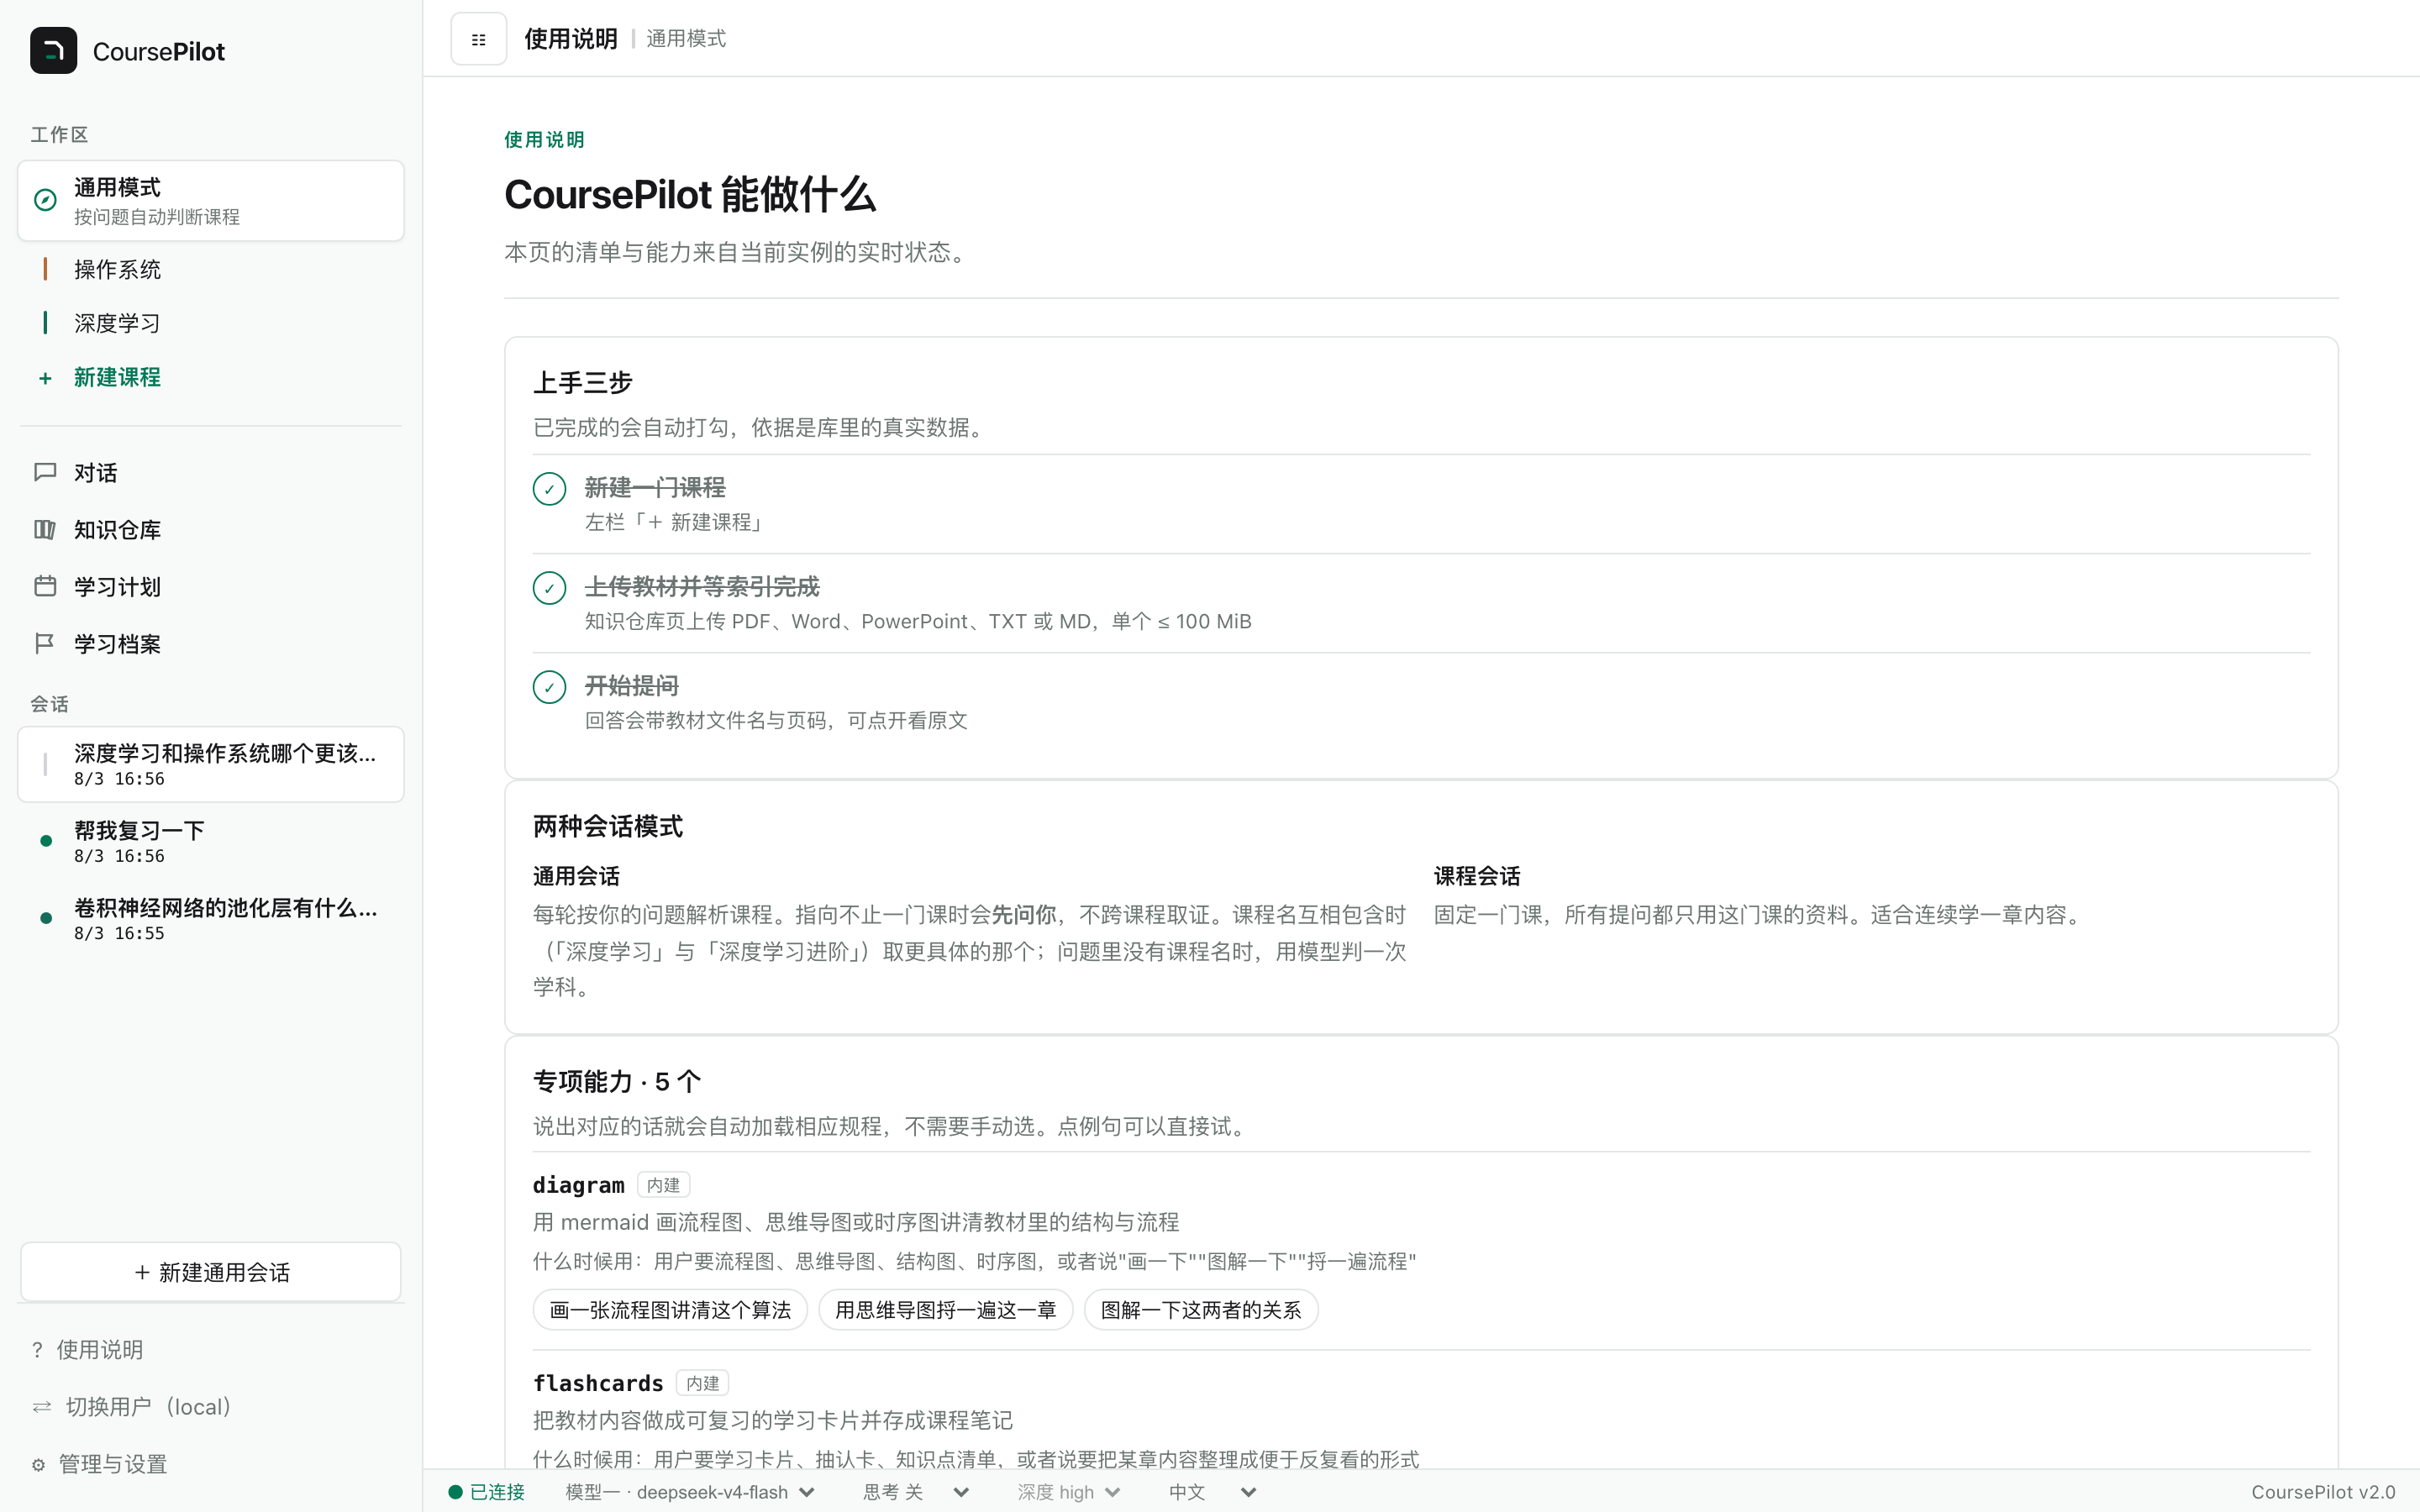This screenshot has width=2420, height=1512.
Task: Go to the 对话 section
Action: click(211, 472)
